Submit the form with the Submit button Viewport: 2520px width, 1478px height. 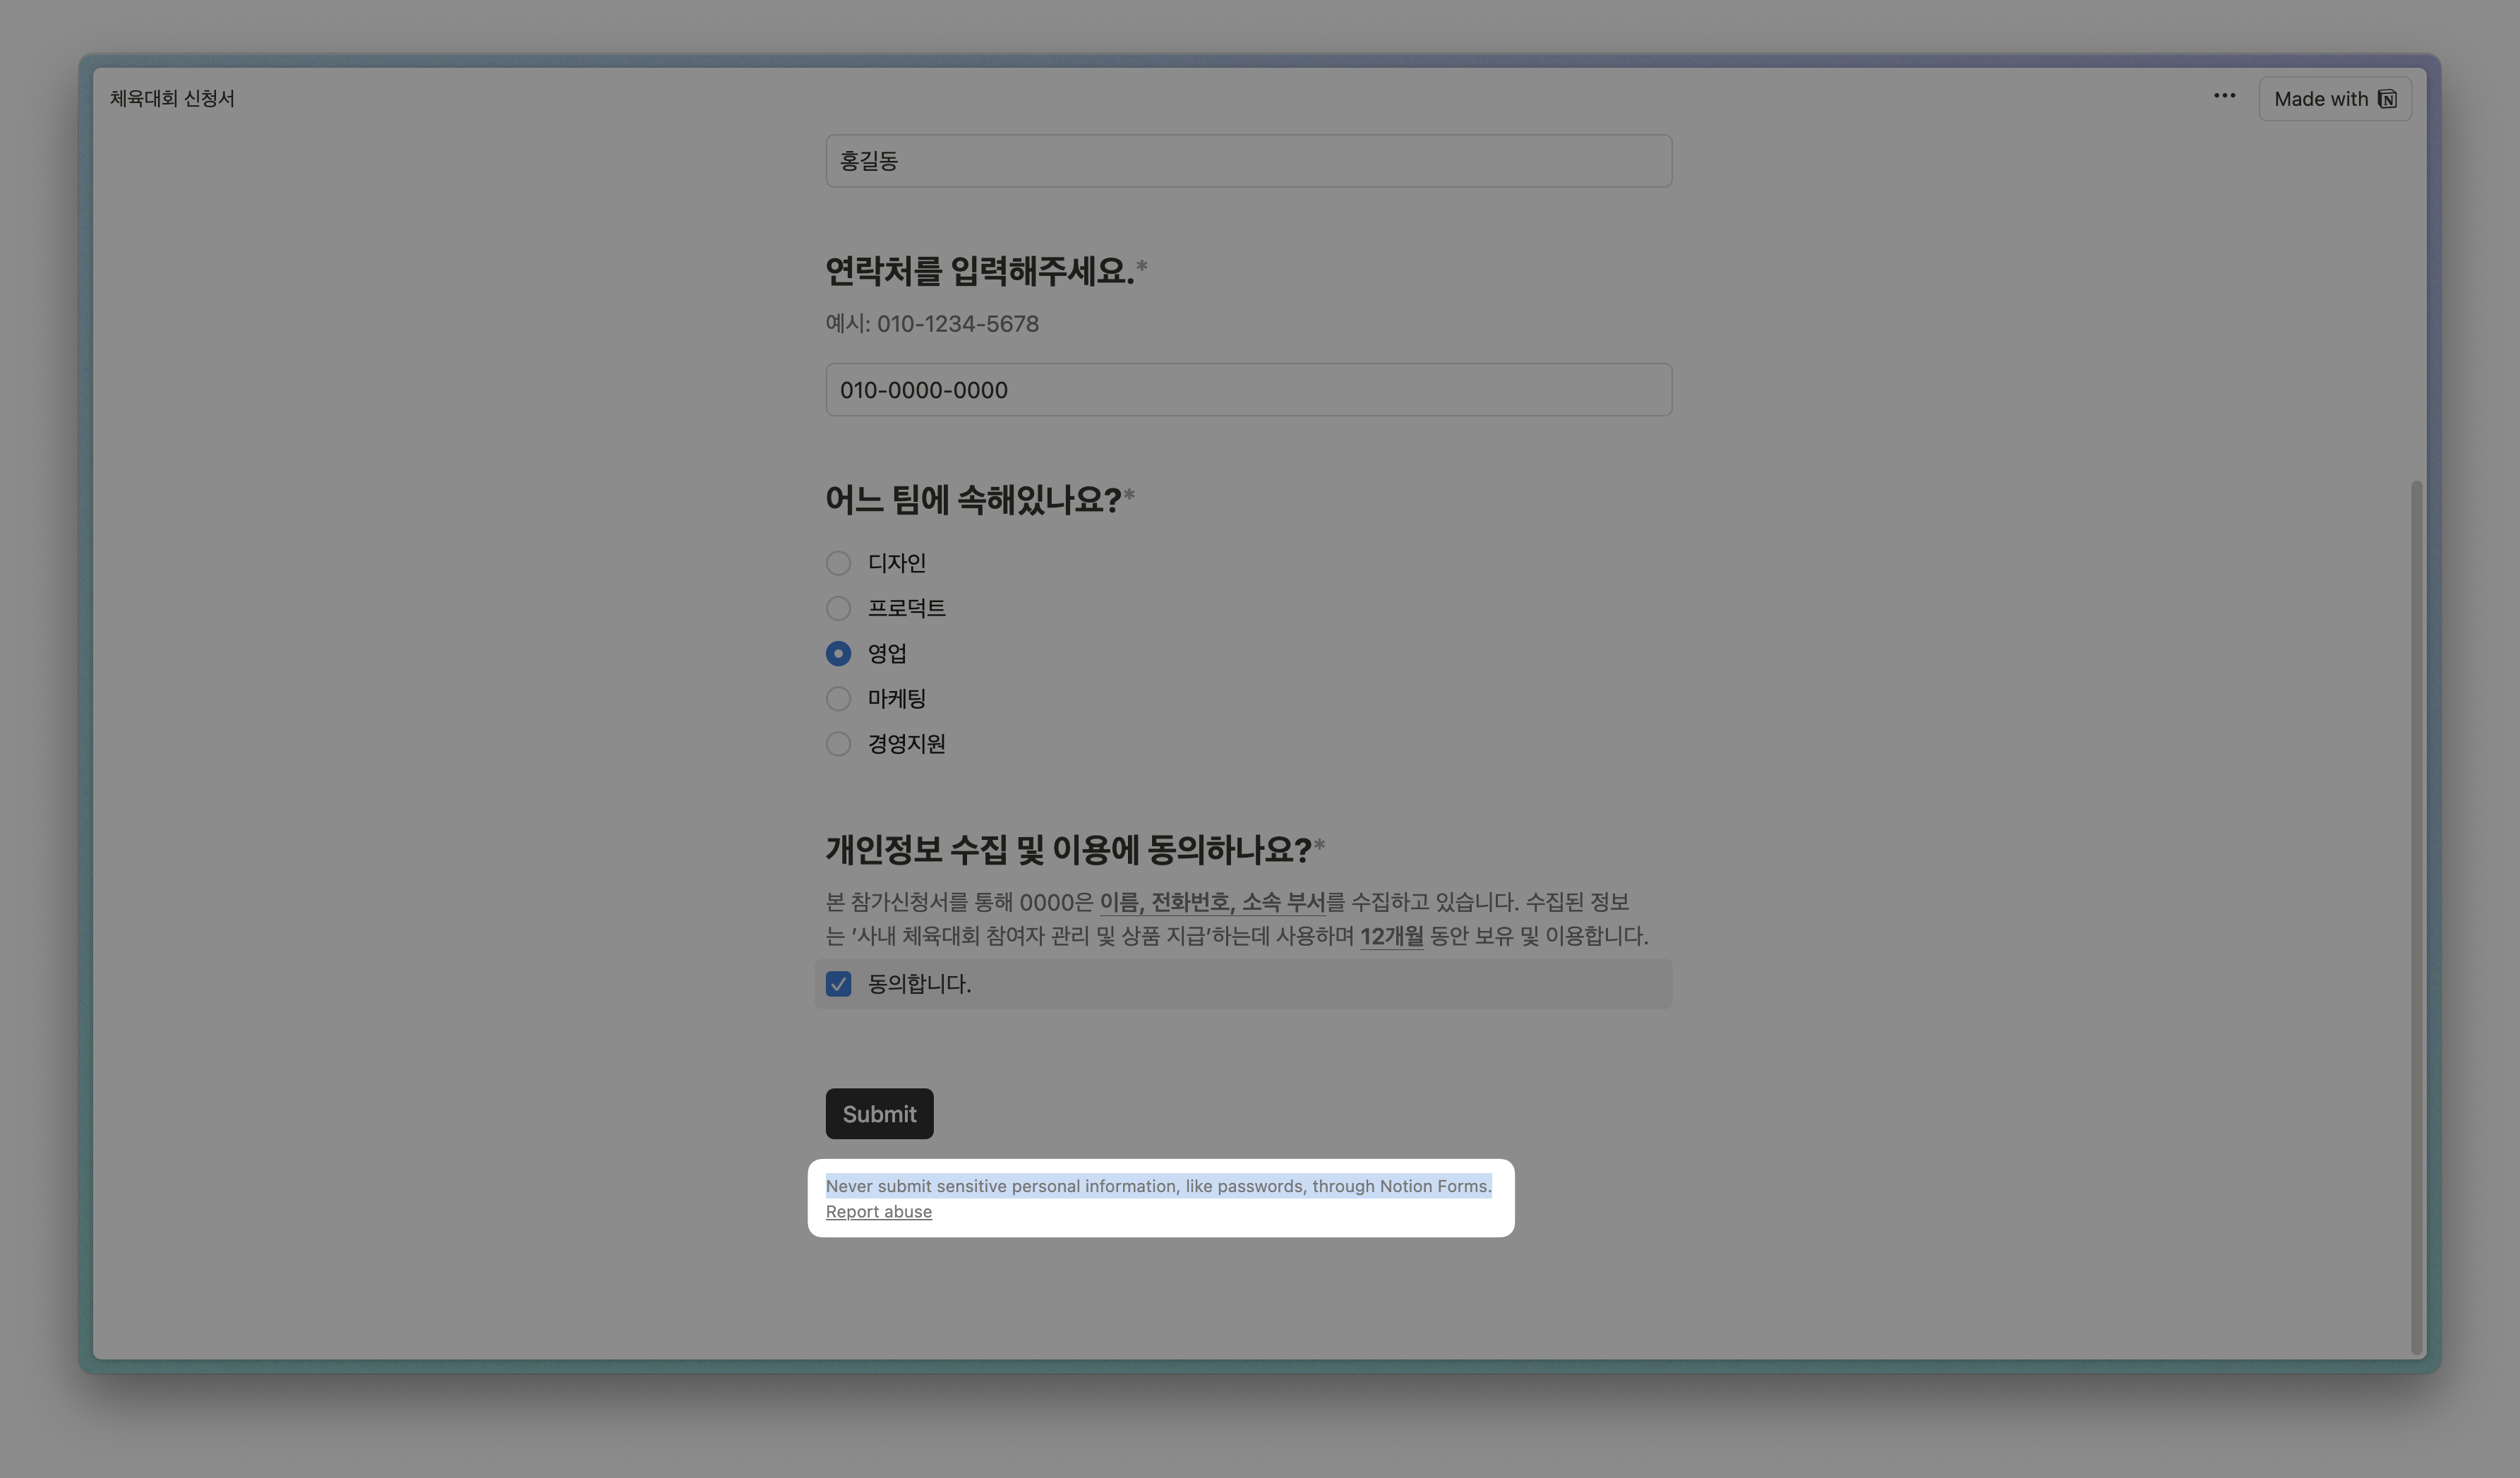click(879, 1114)
